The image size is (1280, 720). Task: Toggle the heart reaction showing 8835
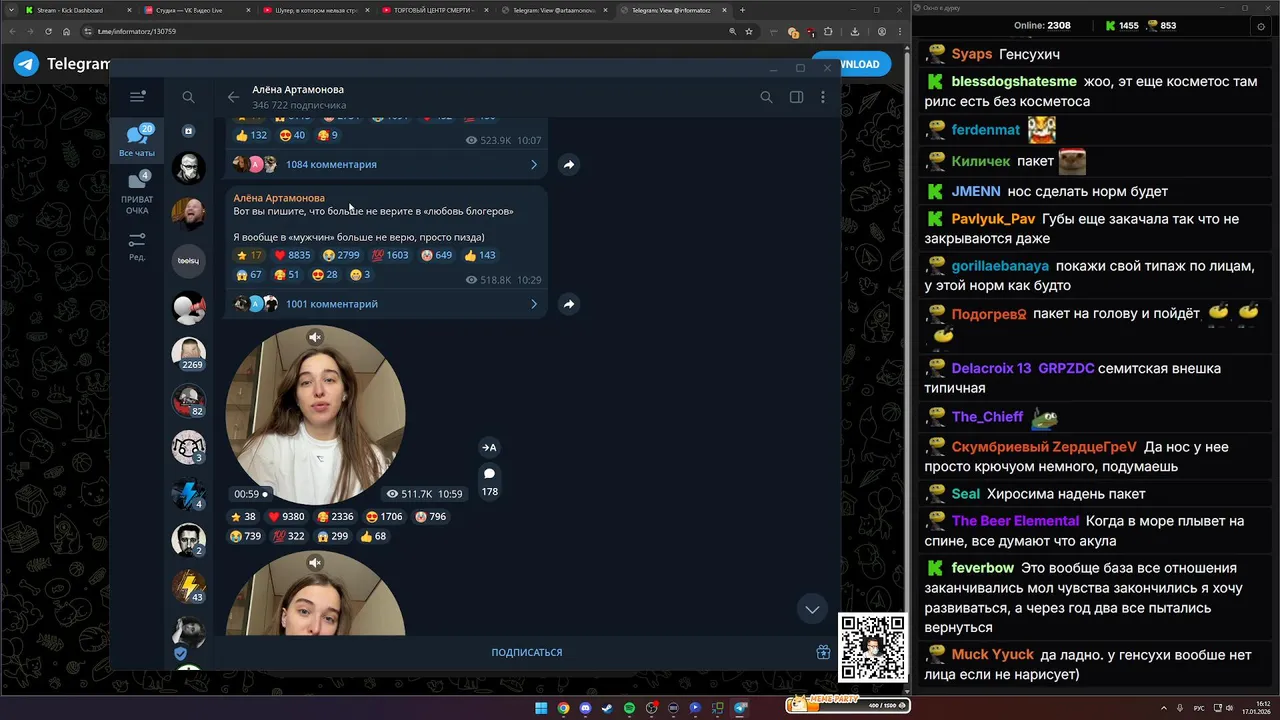[293, 255]
